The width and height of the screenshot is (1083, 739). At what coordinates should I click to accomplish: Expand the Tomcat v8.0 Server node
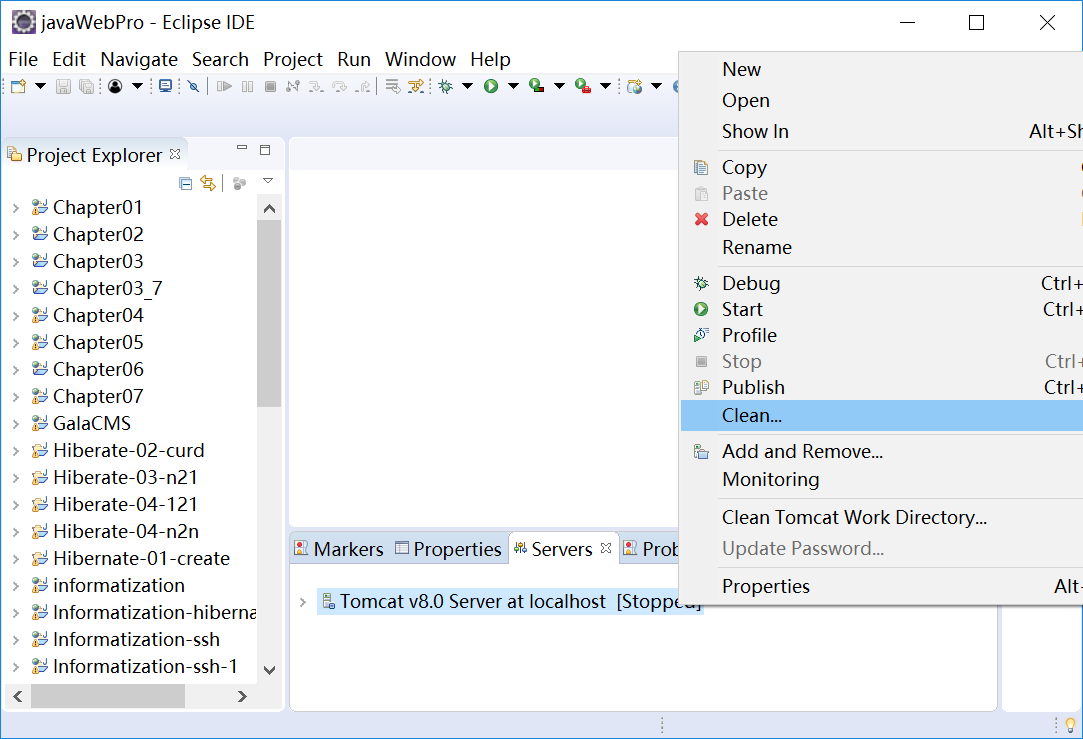click(x=303, y=602)
